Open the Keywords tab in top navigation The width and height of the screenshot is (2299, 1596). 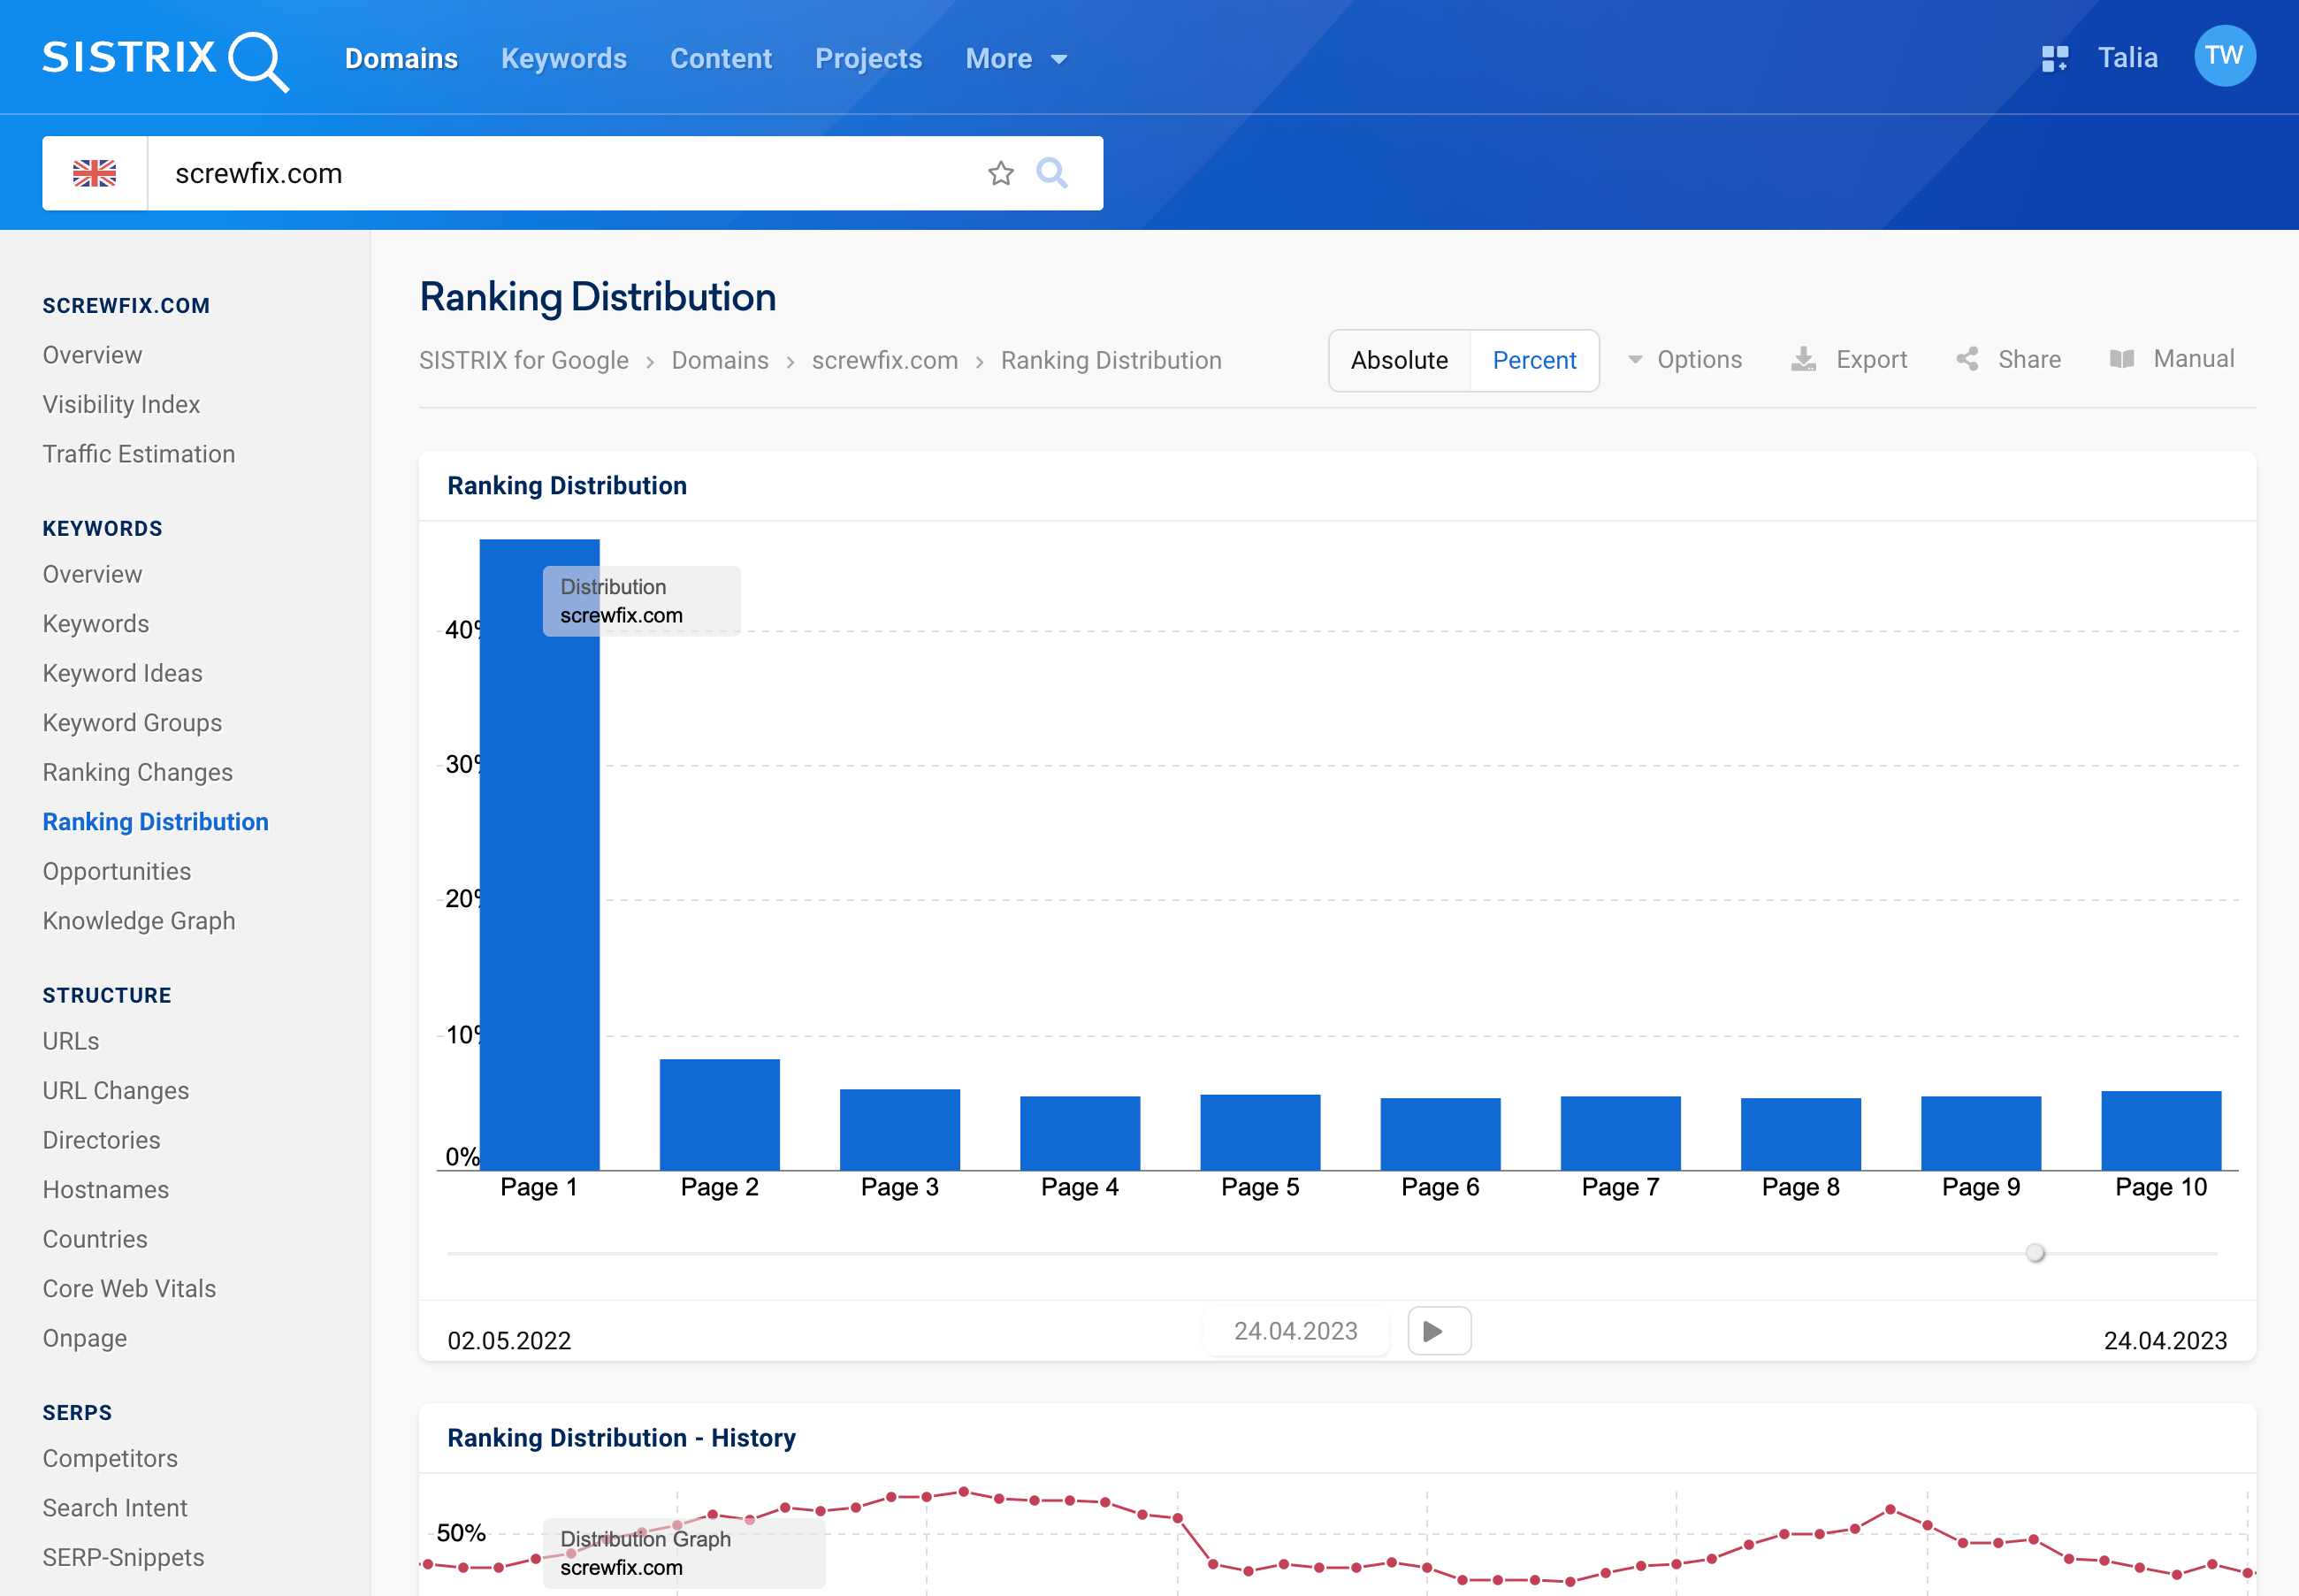coord(564,59)
